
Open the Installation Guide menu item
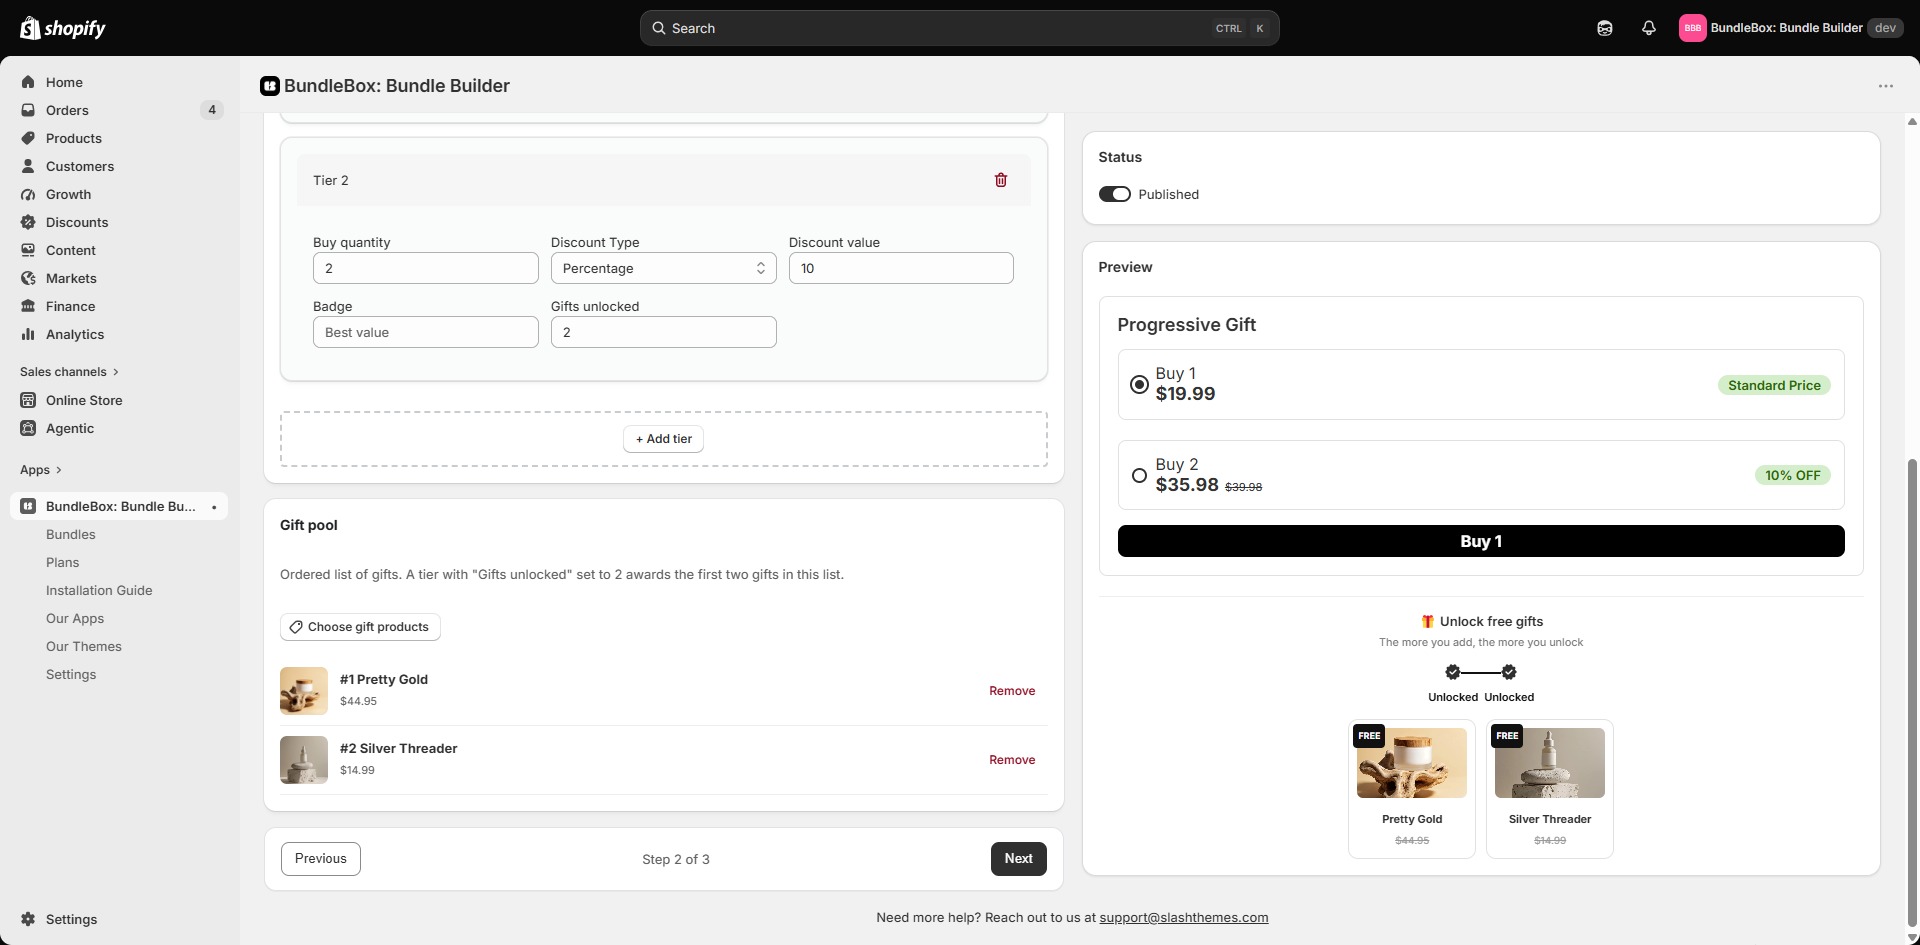coord(99,590)
